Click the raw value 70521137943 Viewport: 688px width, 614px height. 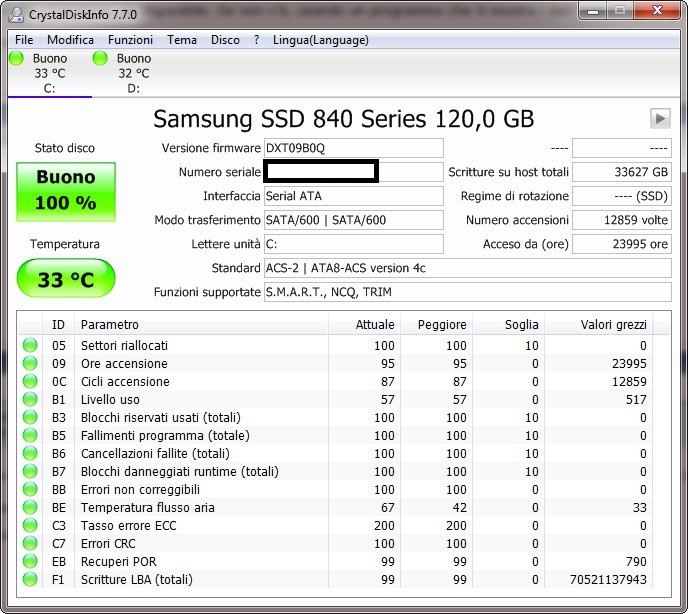[608, 579]
